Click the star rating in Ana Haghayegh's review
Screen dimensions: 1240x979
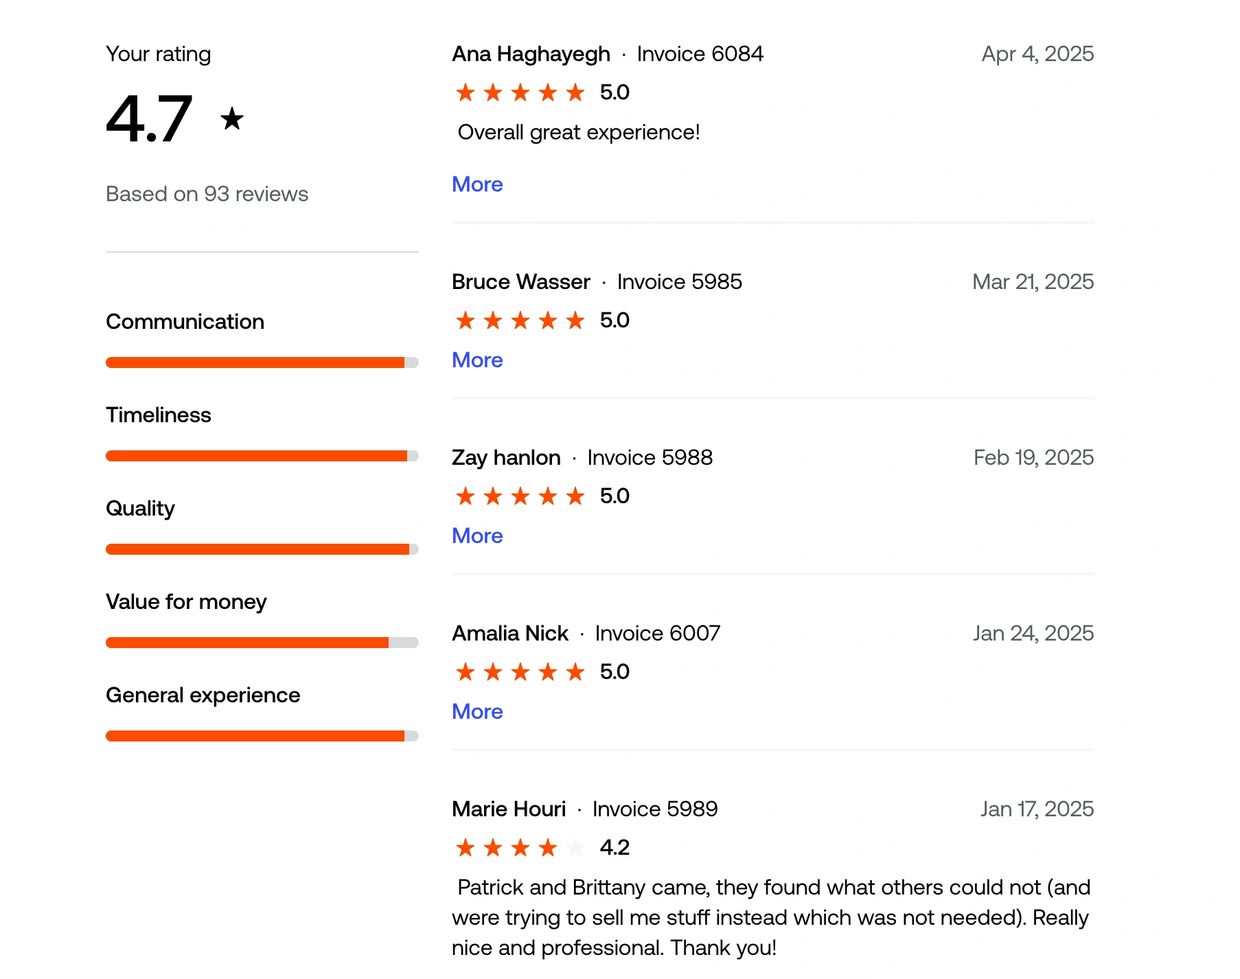click(520, 93)
